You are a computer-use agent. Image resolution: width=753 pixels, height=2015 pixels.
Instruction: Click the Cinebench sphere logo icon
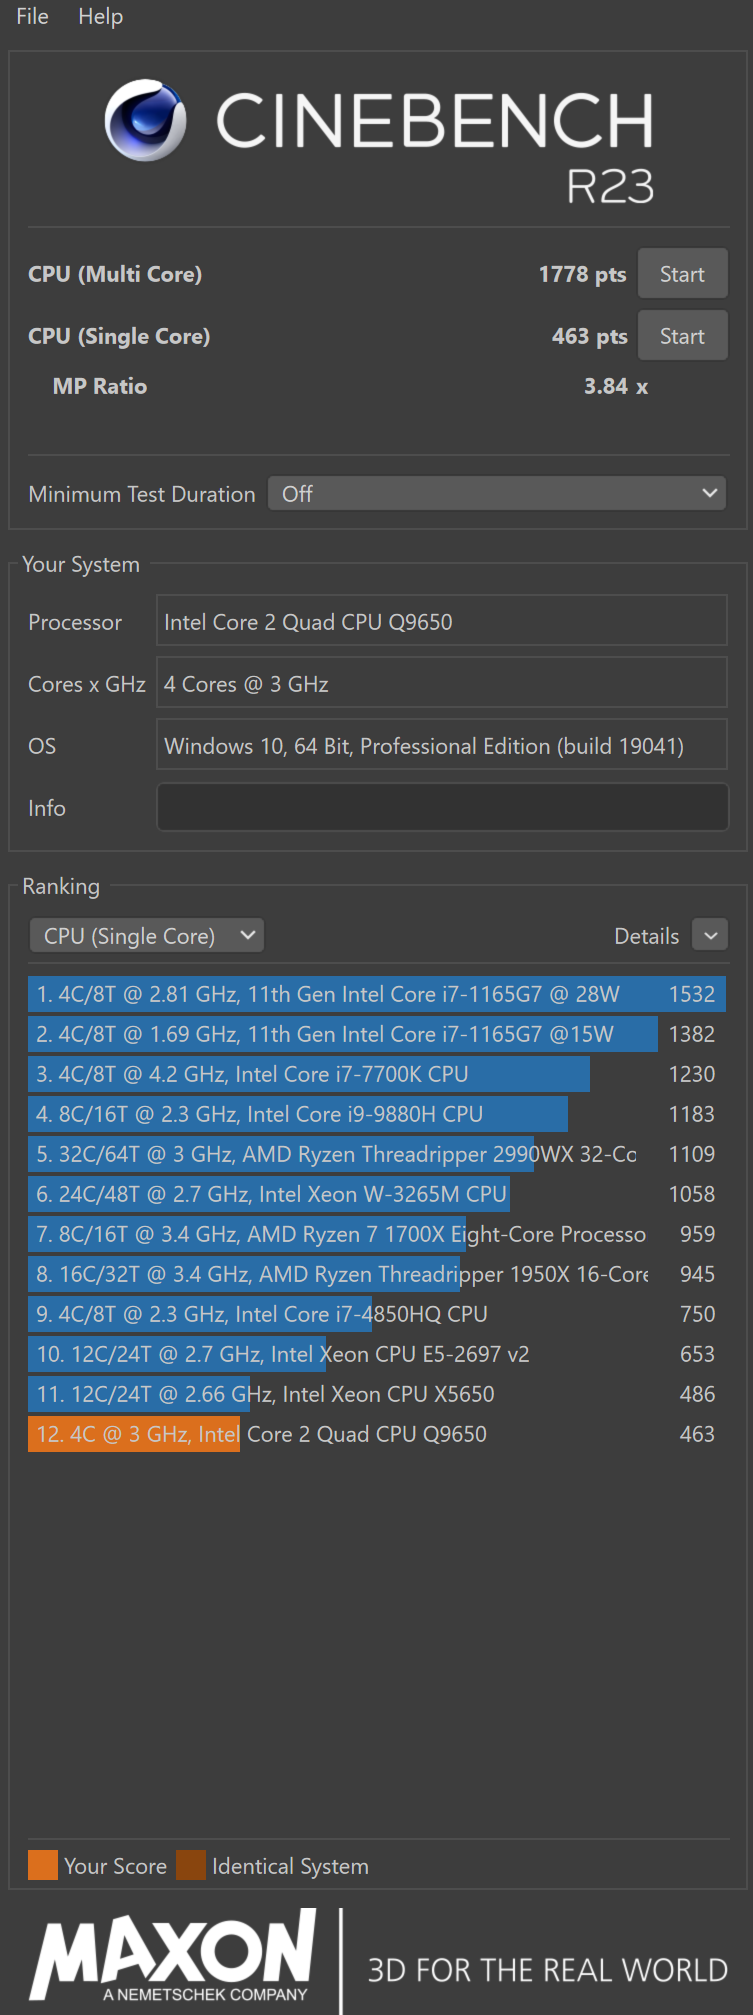[145, 120]
